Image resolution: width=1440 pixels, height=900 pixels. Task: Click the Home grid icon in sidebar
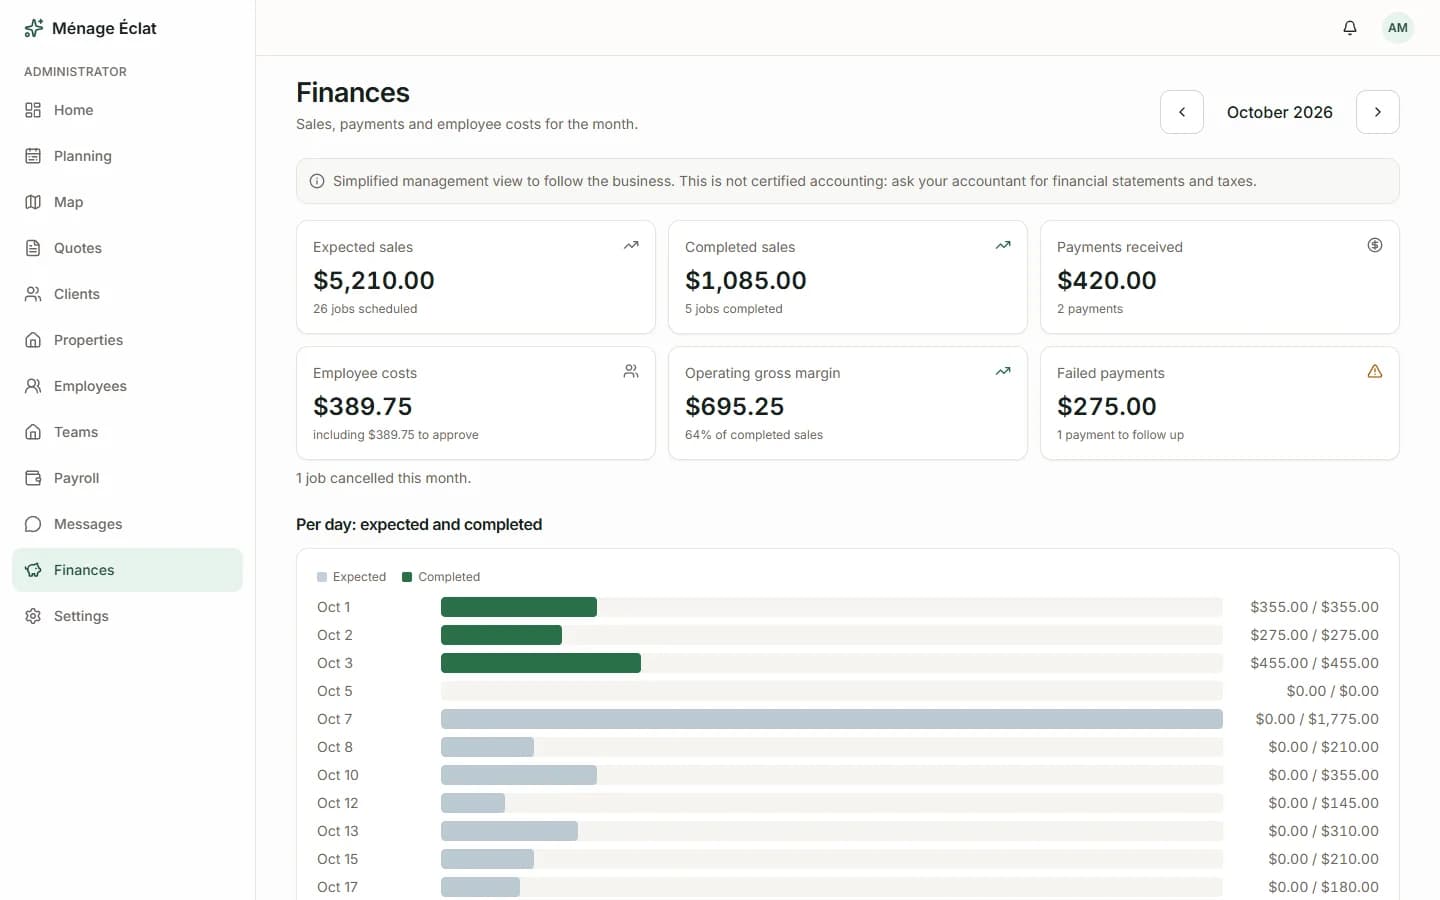[33, 110]
